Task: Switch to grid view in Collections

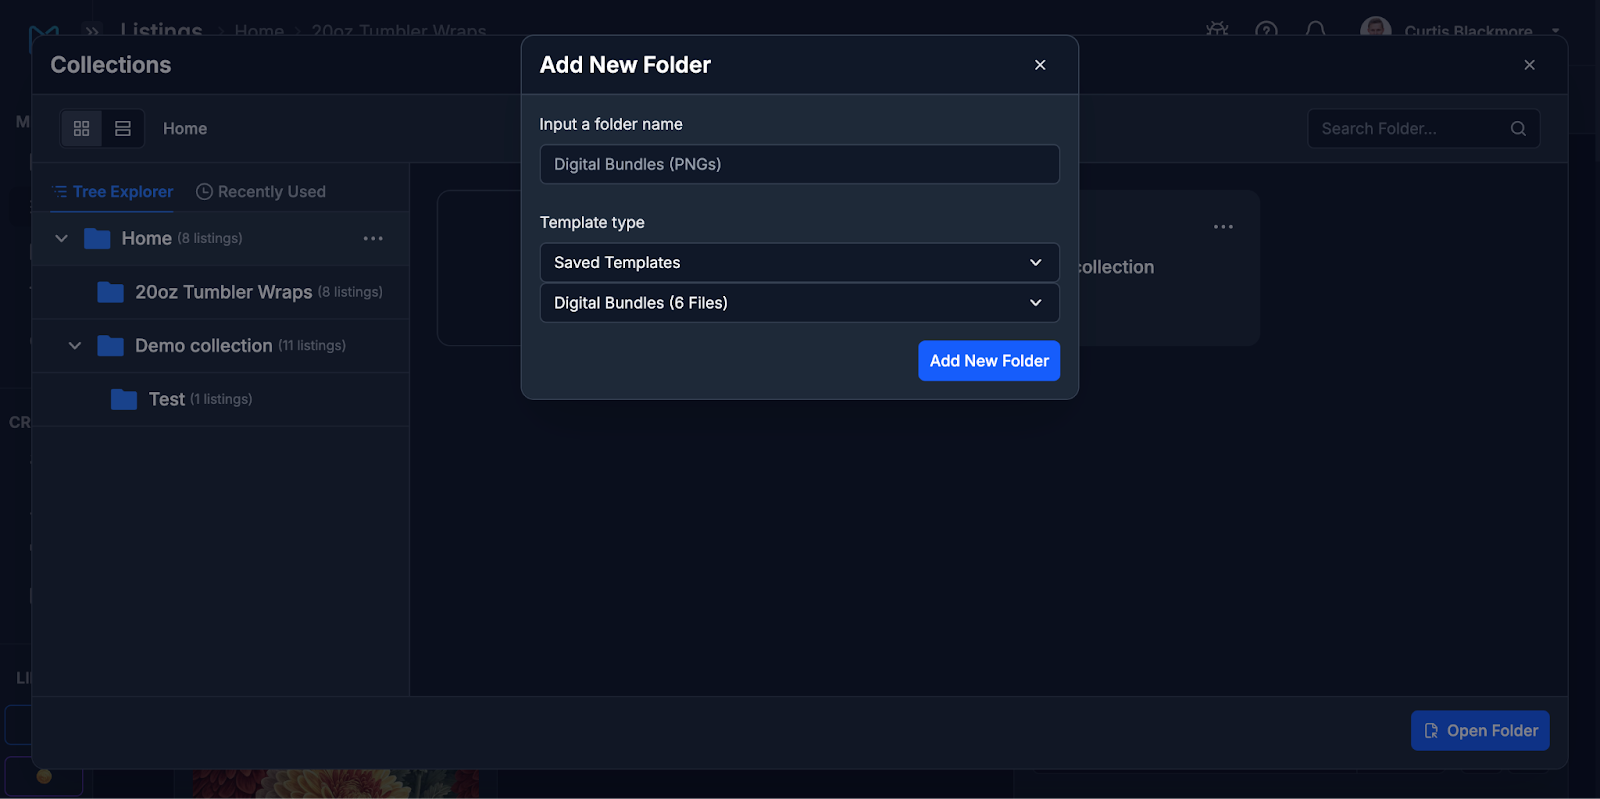Action: click(82, 128)
